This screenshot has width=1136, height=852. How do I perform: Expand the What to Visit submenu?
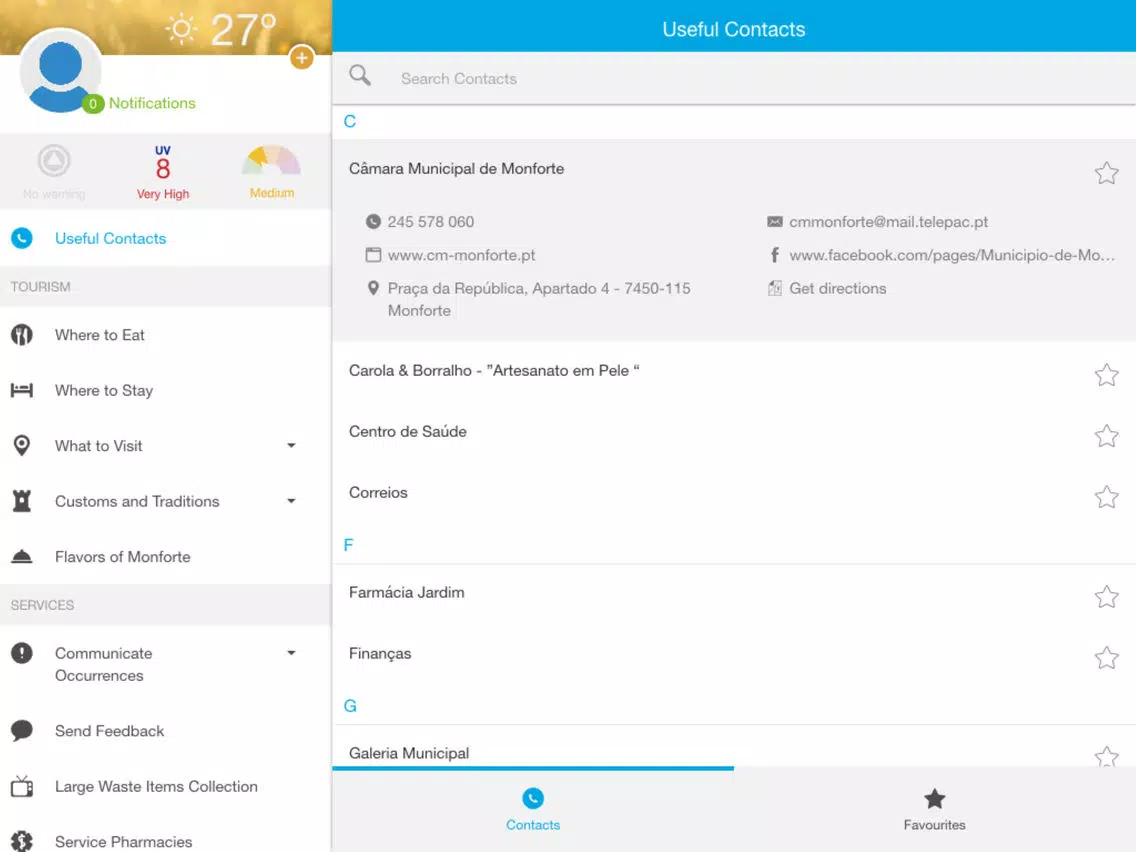(x=291, y=446)
